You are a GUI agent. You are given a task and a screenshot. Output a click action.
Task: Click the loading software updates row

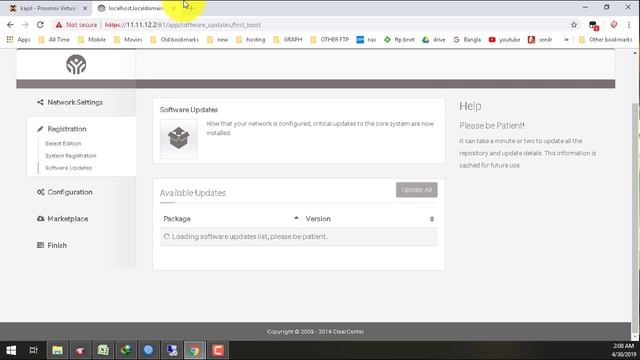click(299, 237)
